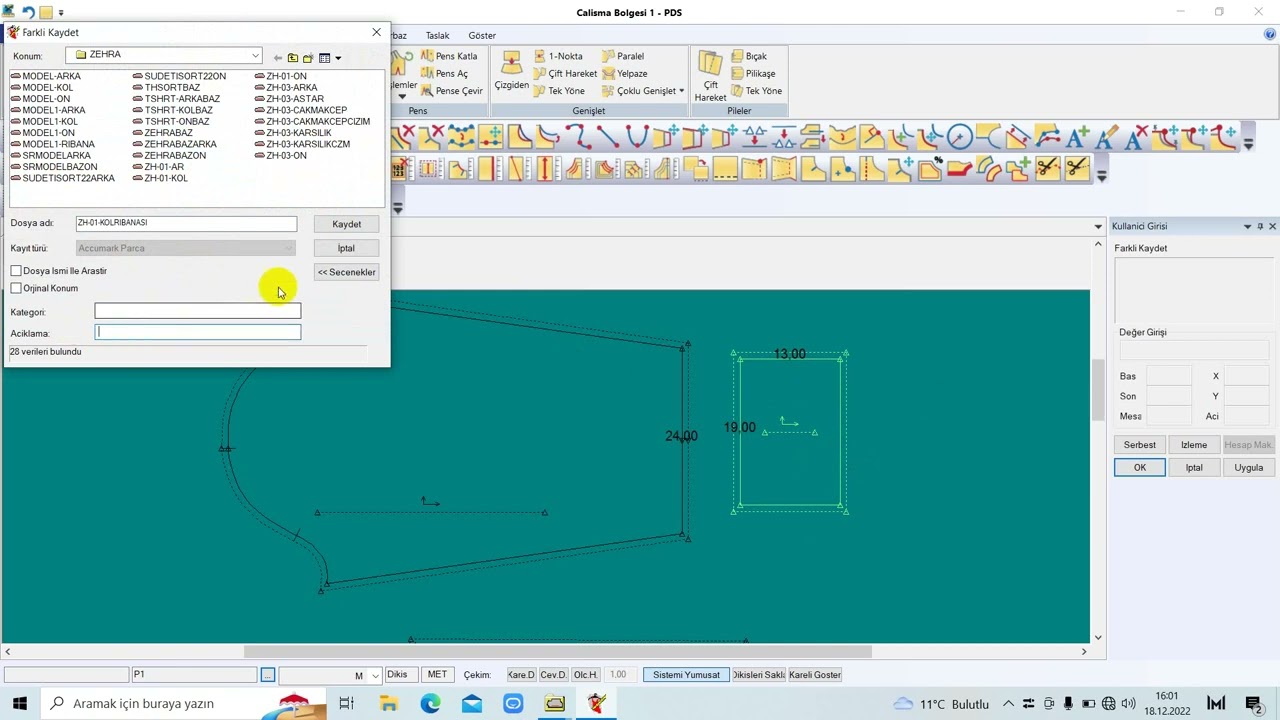Tick the Orjinal Konum checkbox

point(16,288)
